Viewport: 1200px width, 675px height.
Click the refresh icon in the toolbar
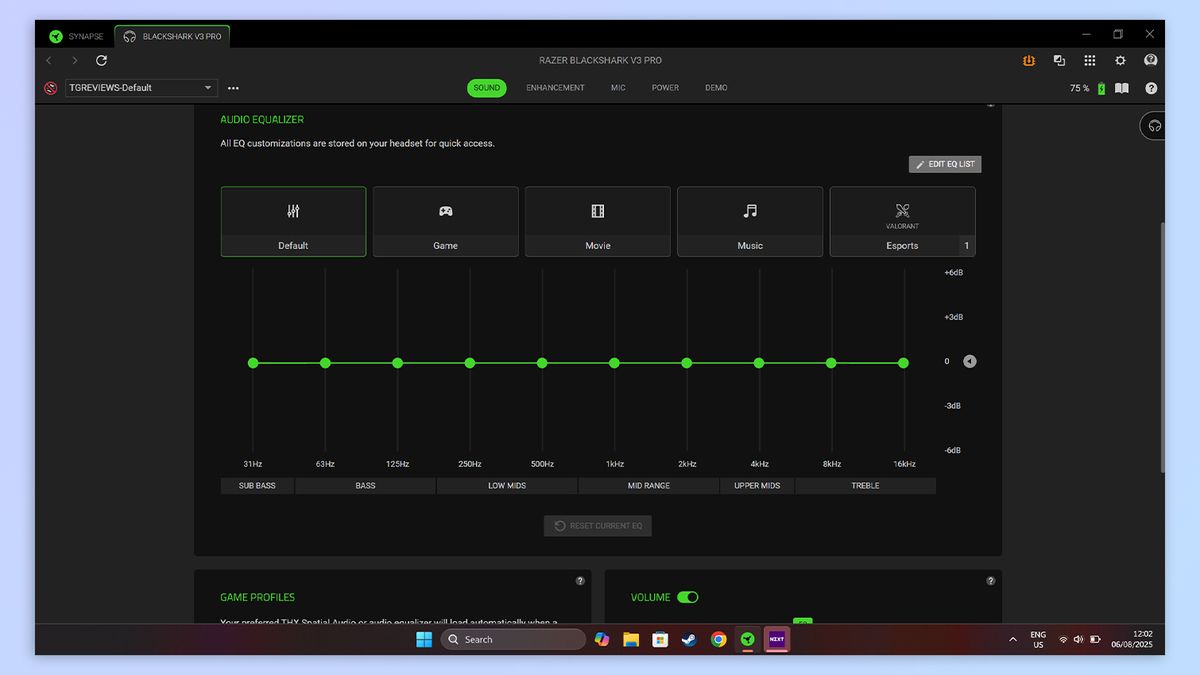[101, 61]
